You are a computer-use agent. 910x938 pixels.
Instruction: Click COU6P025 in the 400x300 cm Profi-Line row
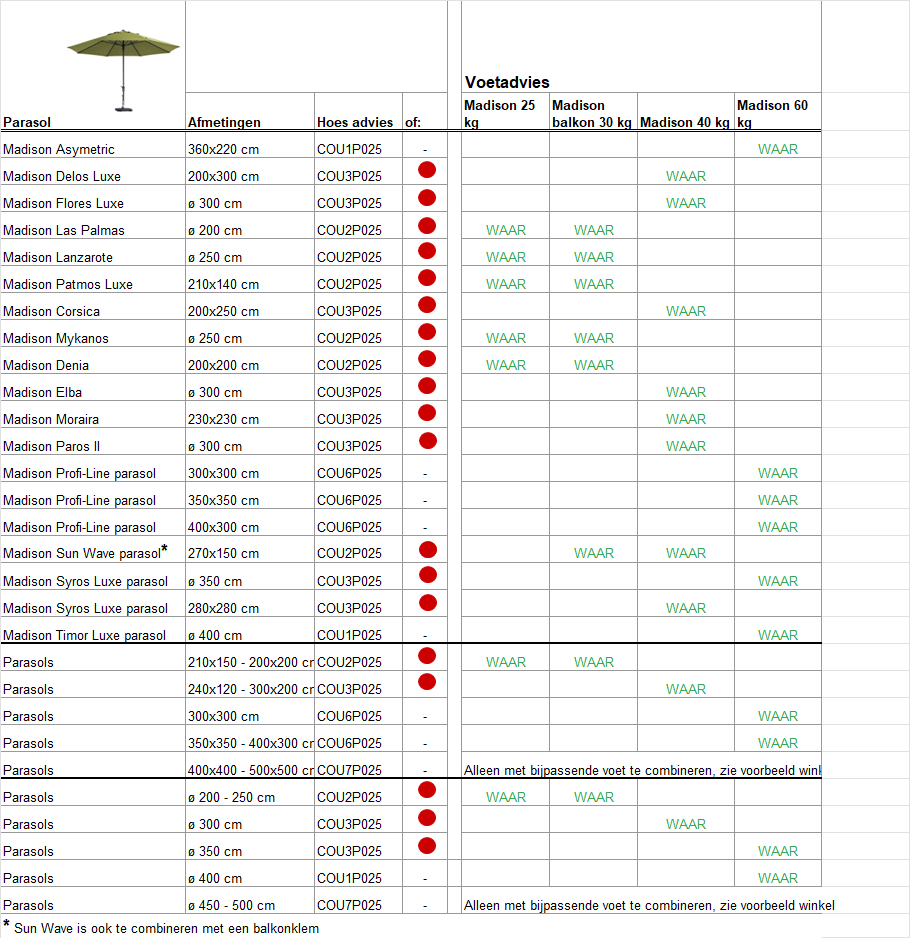[349, 527]
